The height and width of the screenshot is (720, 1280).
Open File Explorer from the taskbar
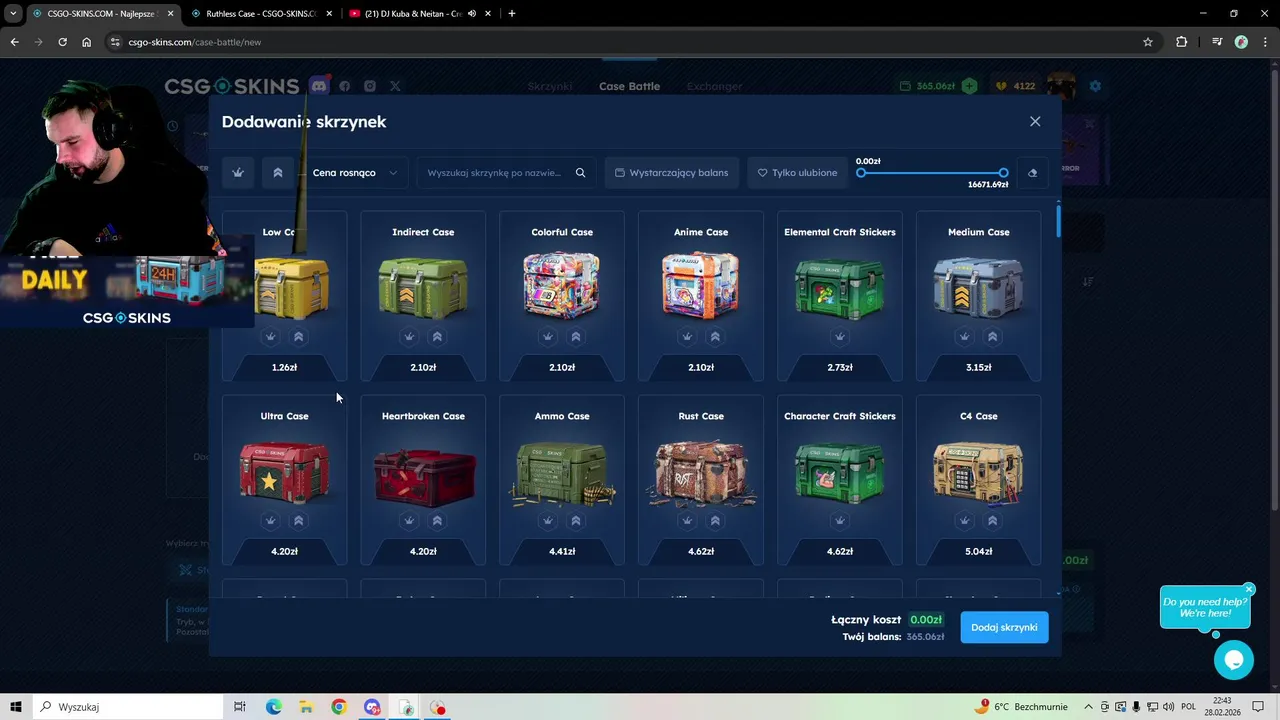tap(306, 707)
